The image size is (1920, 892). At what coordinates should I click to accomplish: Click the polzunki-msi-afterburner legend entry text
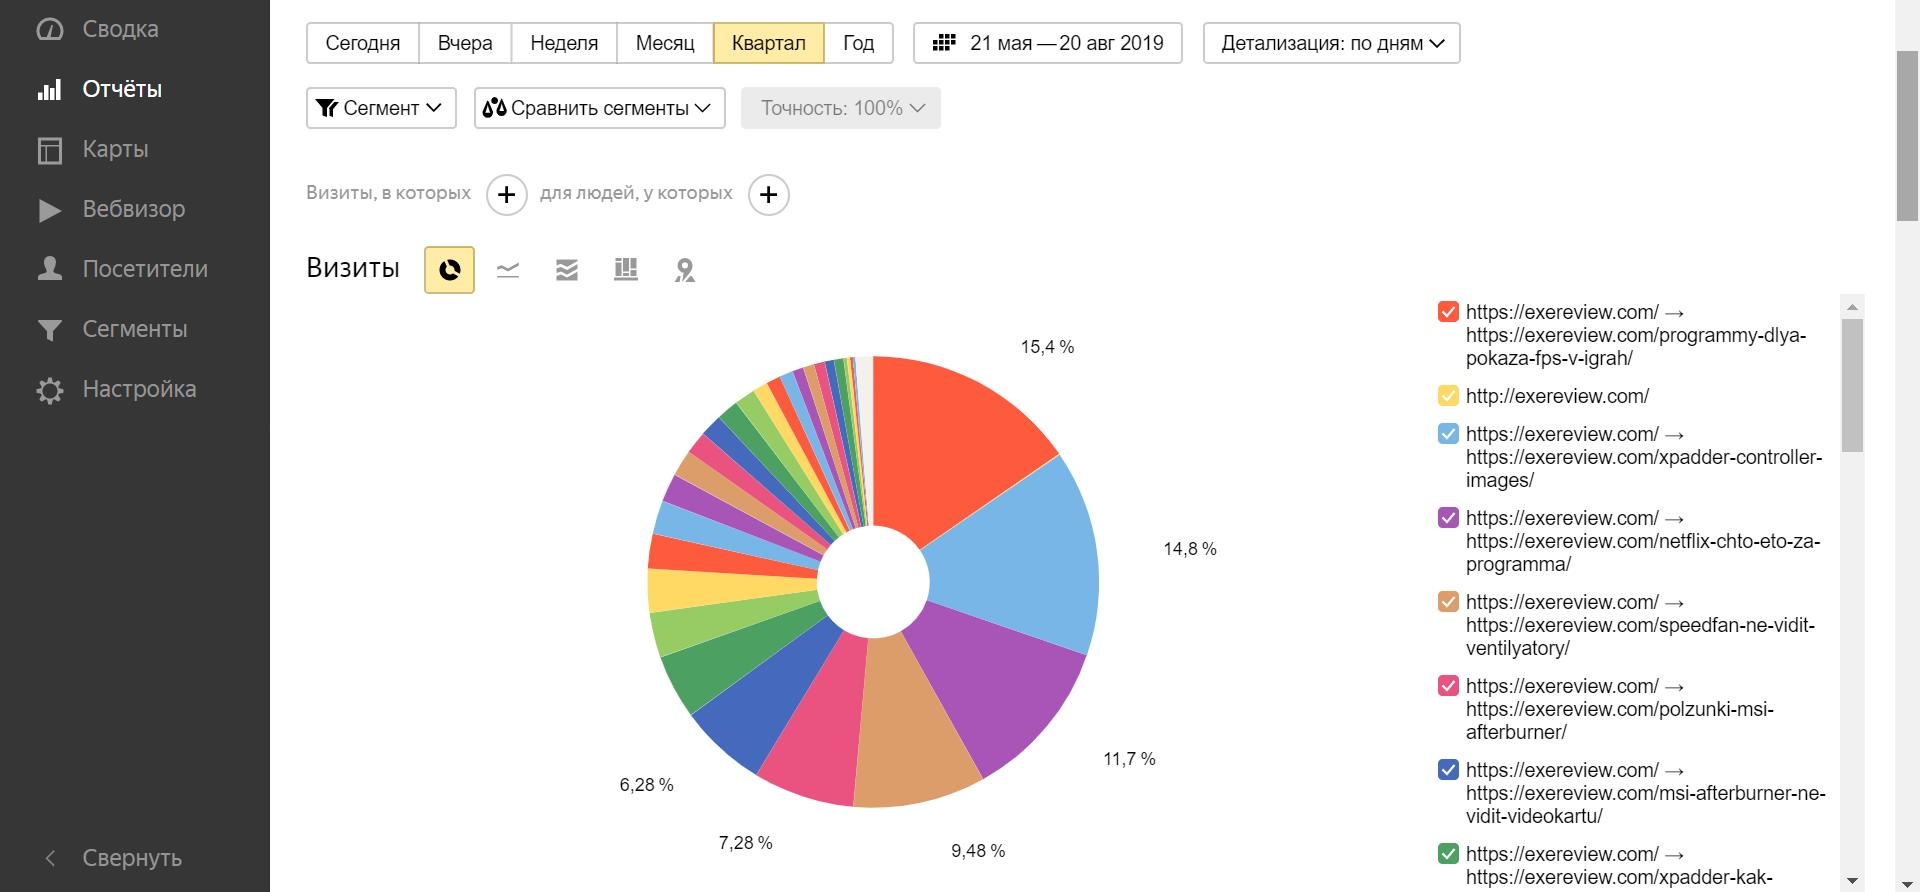(1620, 709)
